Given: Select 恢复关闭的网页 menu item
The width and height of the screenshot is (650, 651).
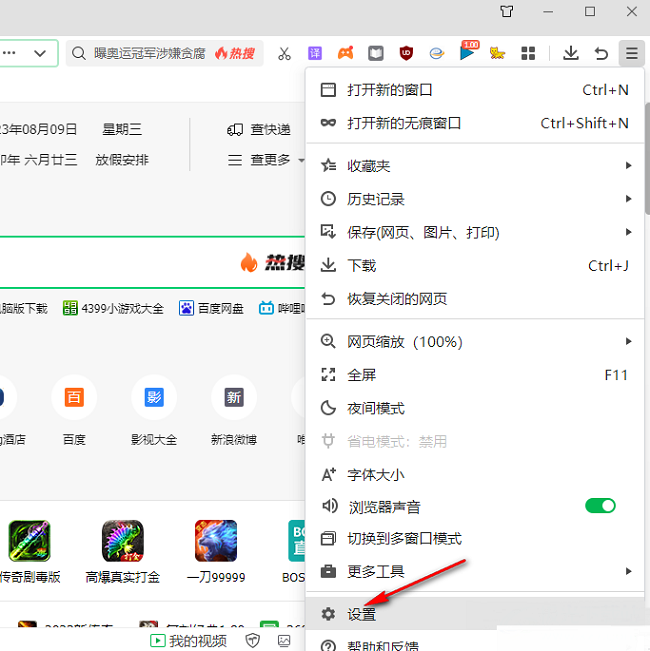Looking at the screenshot, I should point(475,299).
